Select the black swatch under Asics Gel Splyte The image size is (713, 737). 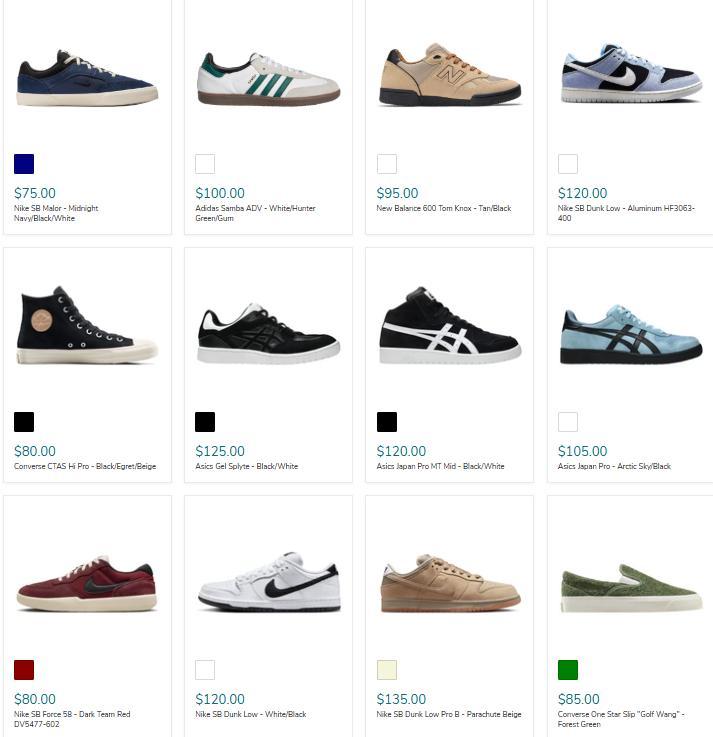[205, 422]
